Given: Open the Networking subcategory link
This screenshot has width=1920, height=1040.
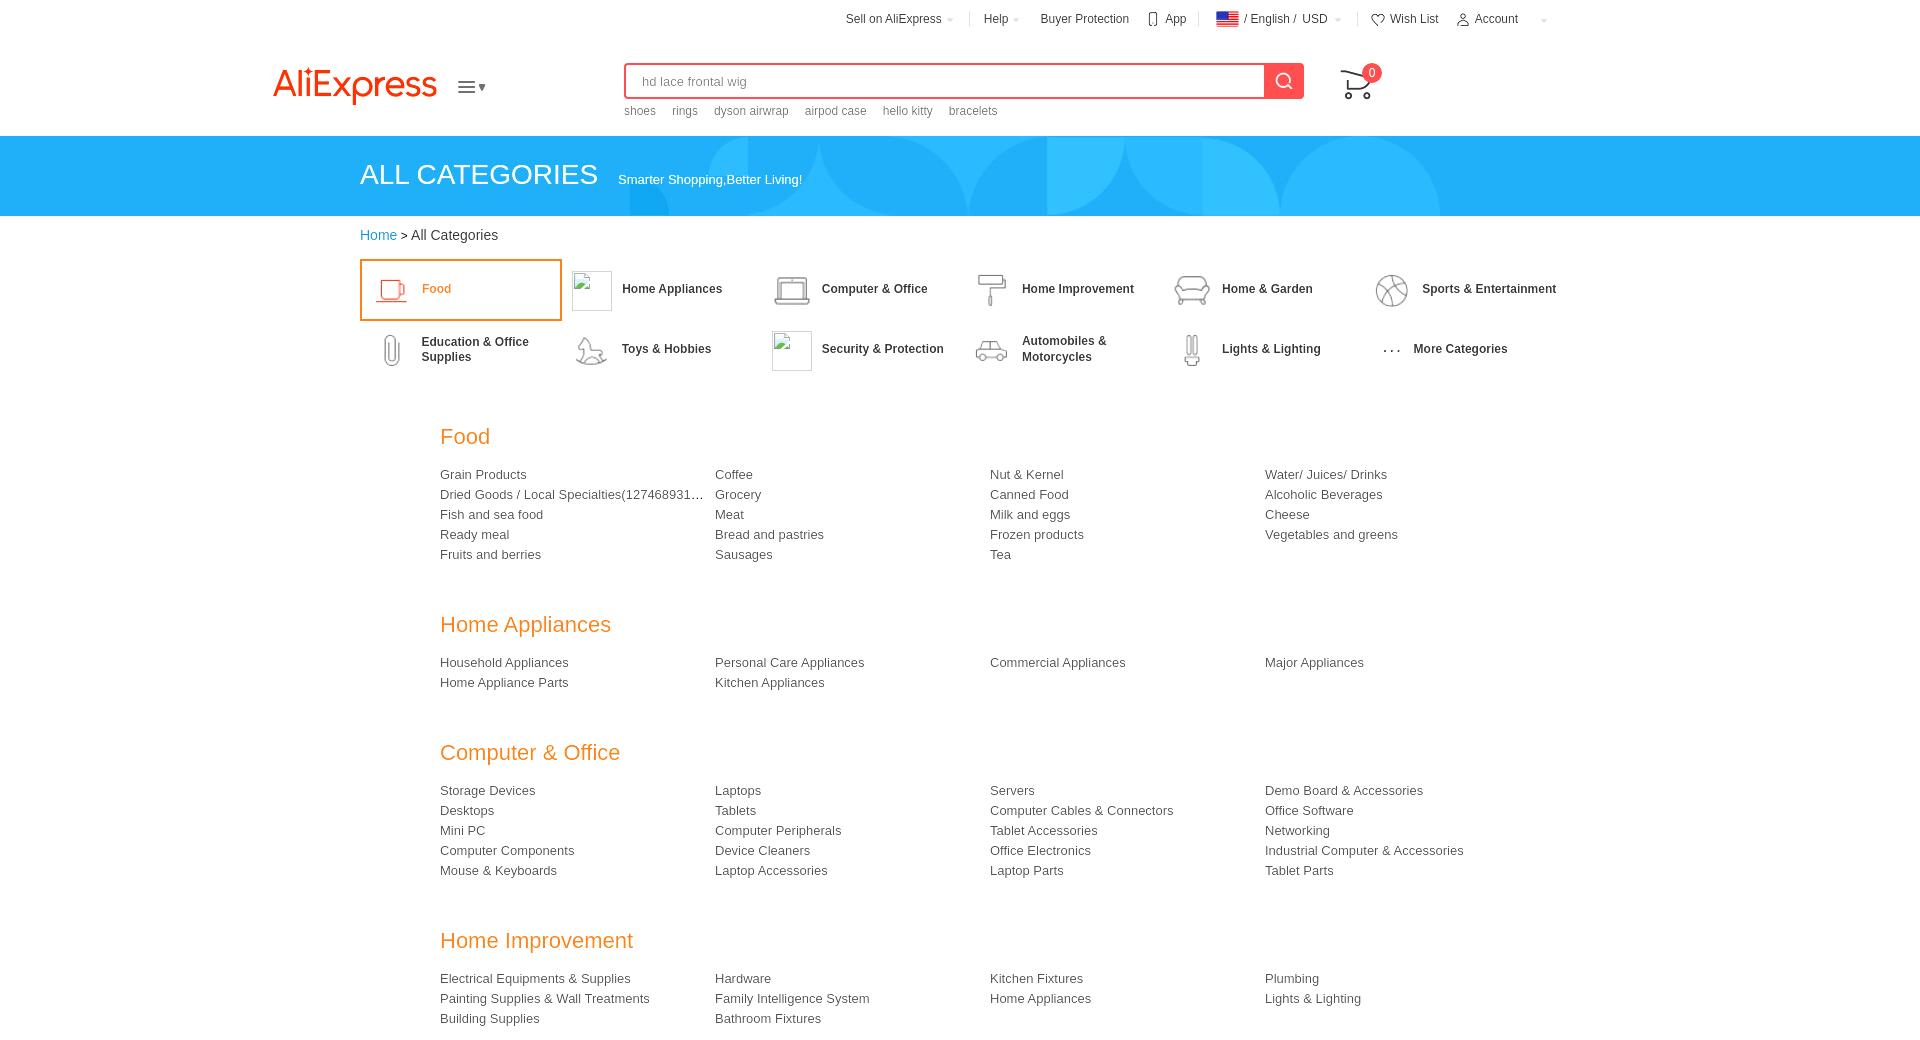Looking at the screenshot, I should pyautogui.click(x=1297, y=831).
